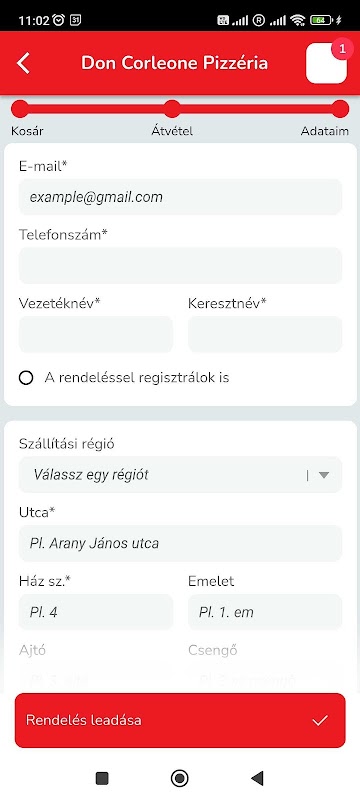This screenshot has width=360, height=800.
Task: Focus the Telefonszám input field
Action: [181, 265]
